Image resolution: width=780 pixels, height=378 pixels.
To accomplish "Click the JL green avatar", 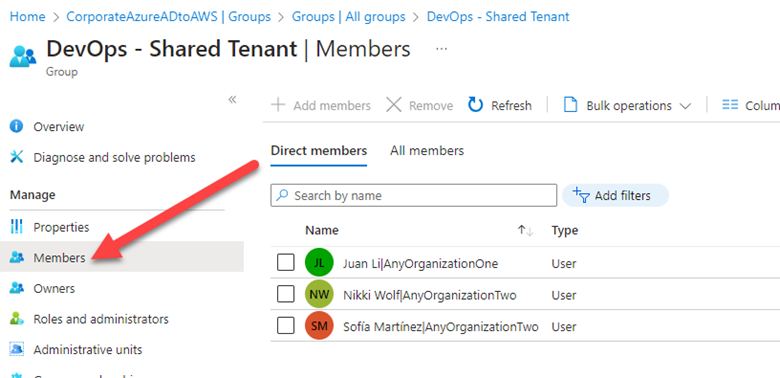I will (x=319, y=262).
